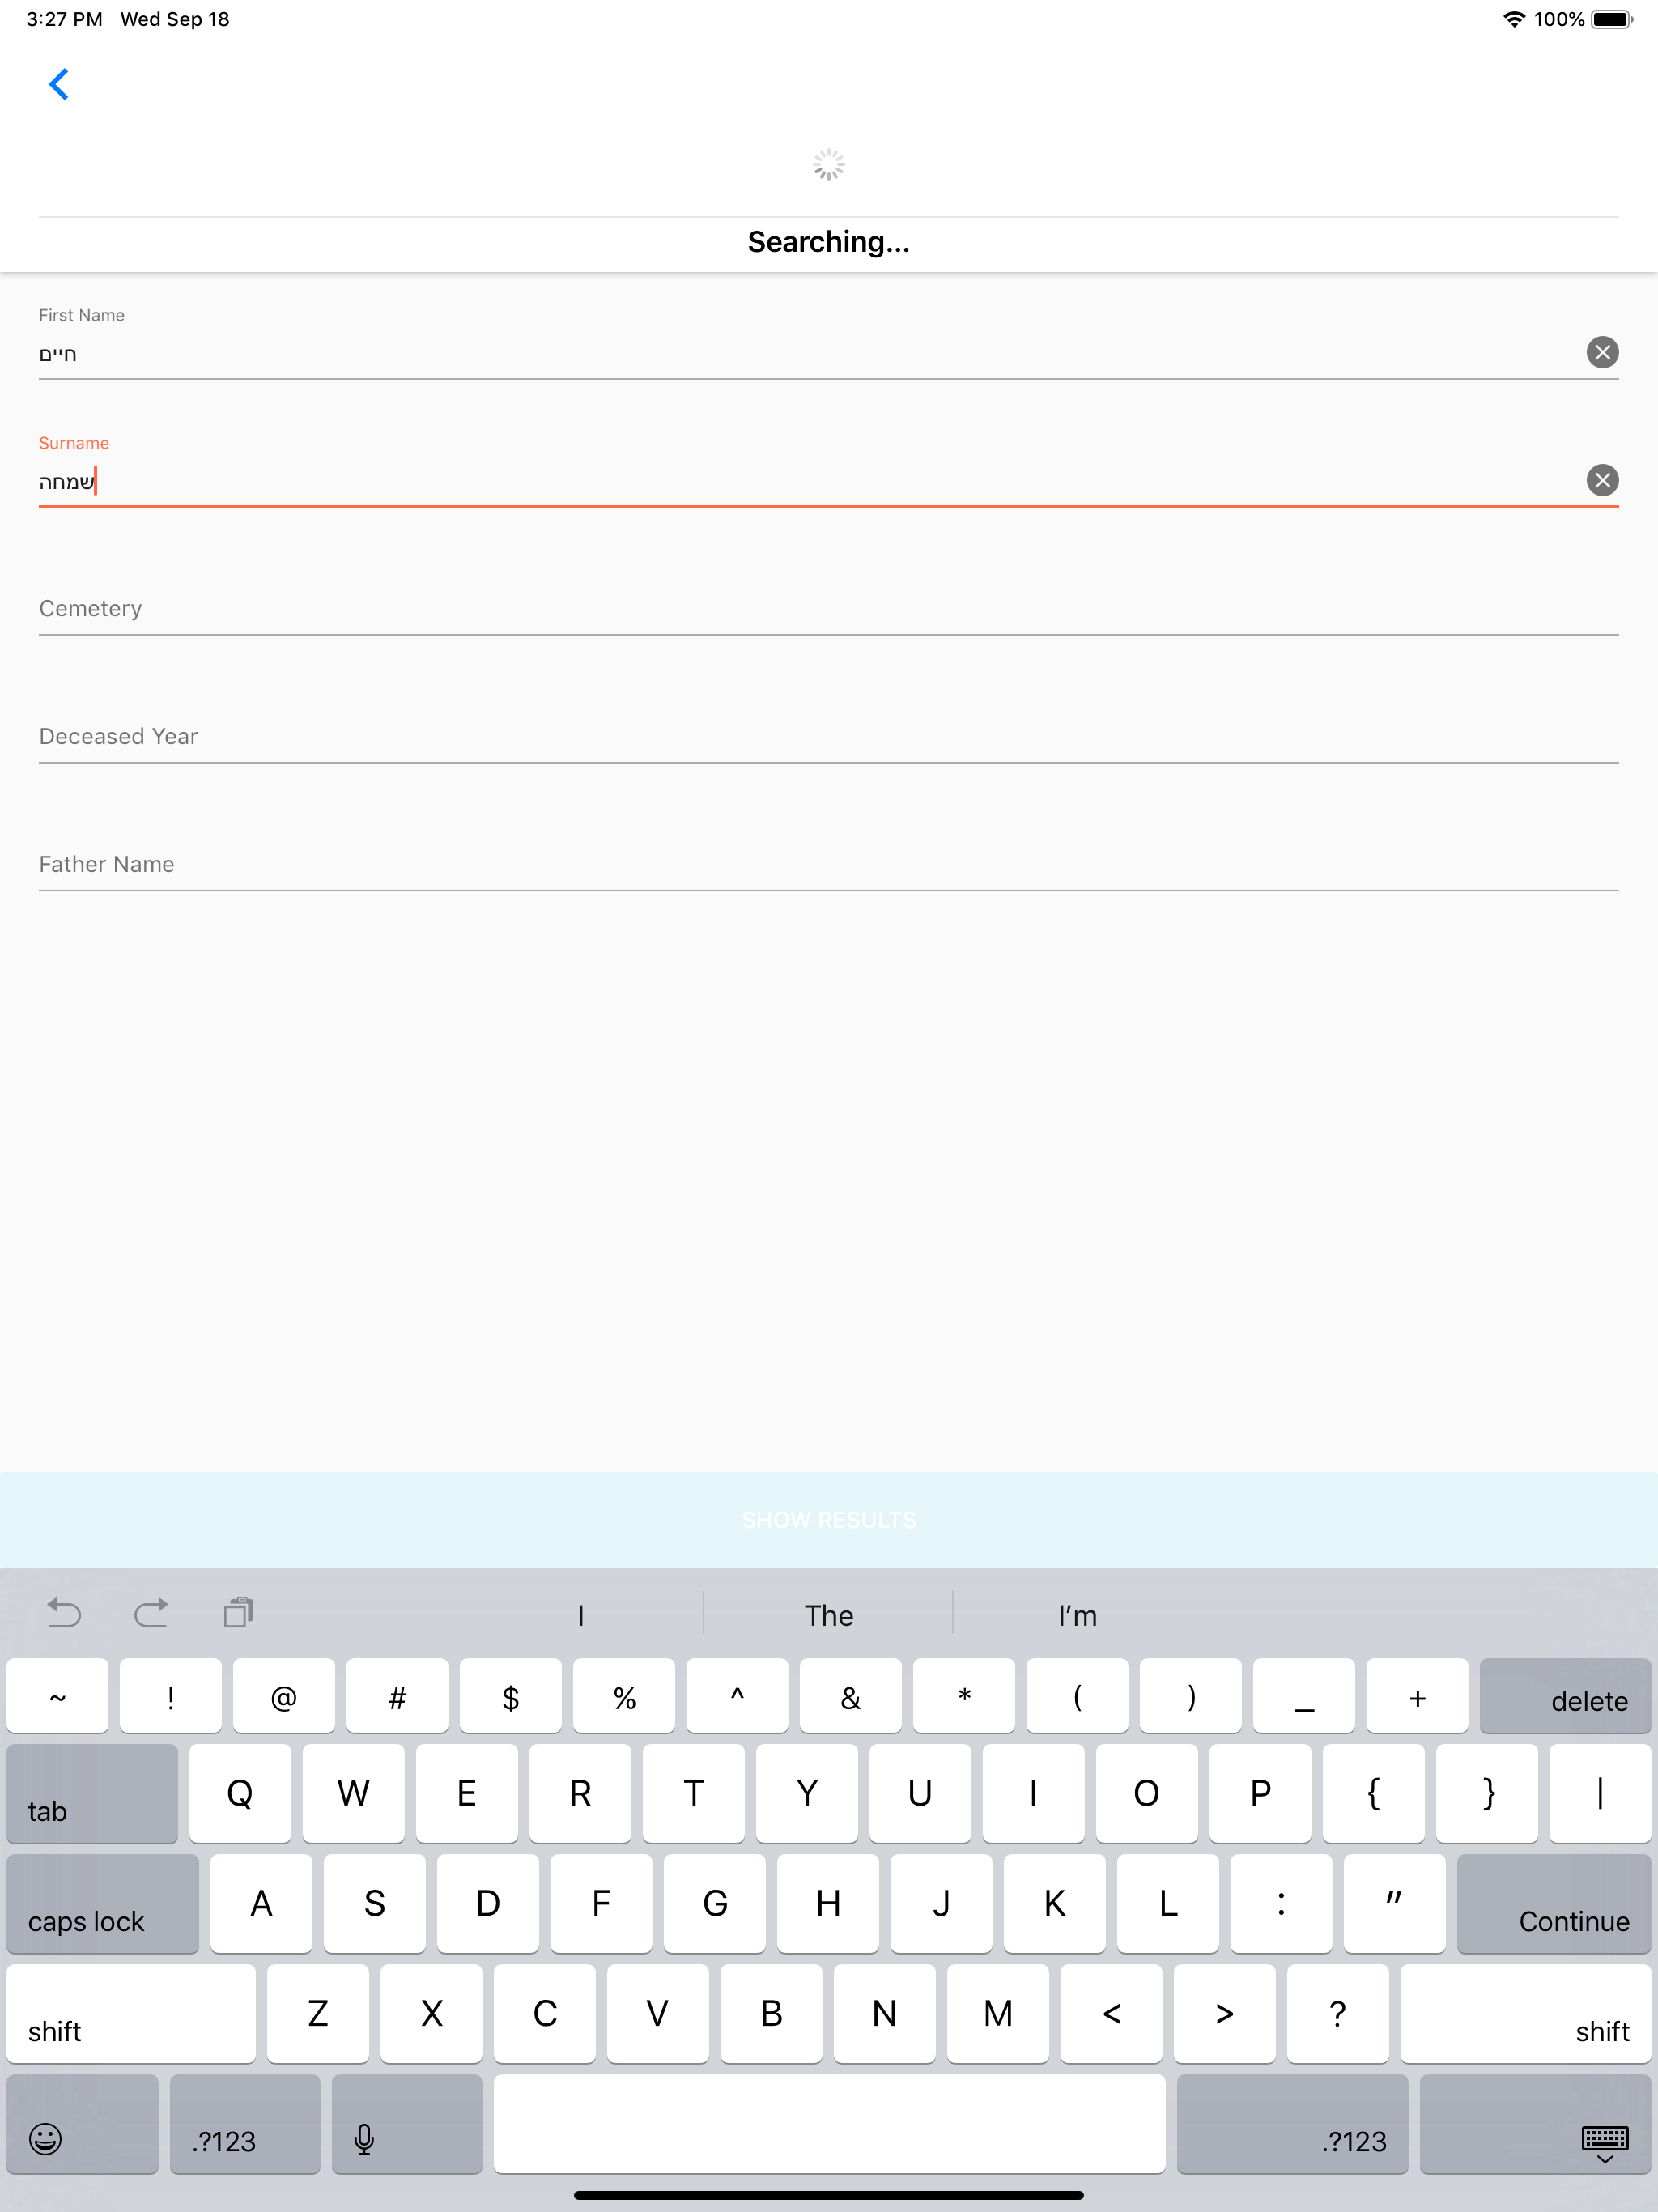The image size is (1658, 2212).
Task: Focus the Cemetery field
Action: (828, 609)
